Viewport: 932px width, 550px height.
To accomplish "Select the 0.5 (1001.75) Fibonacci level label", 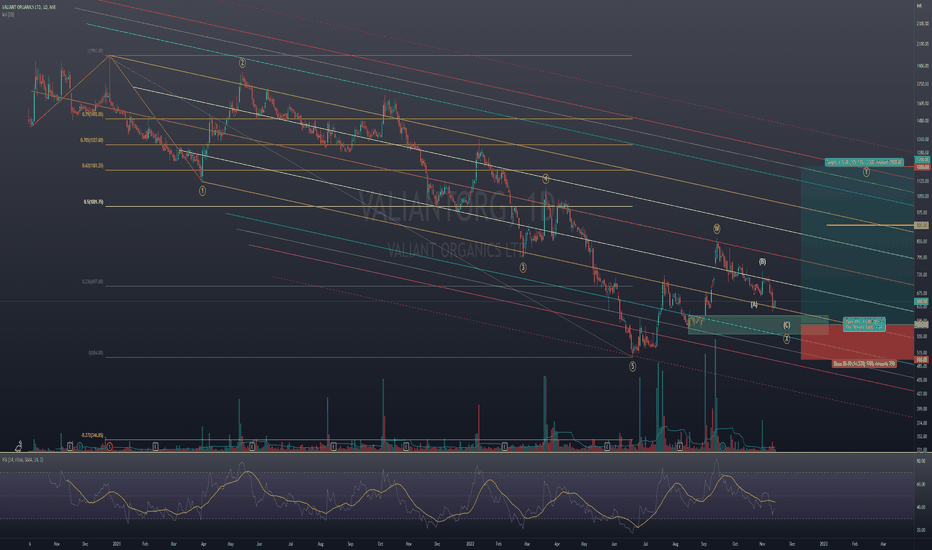I will [x=93, y=202].
